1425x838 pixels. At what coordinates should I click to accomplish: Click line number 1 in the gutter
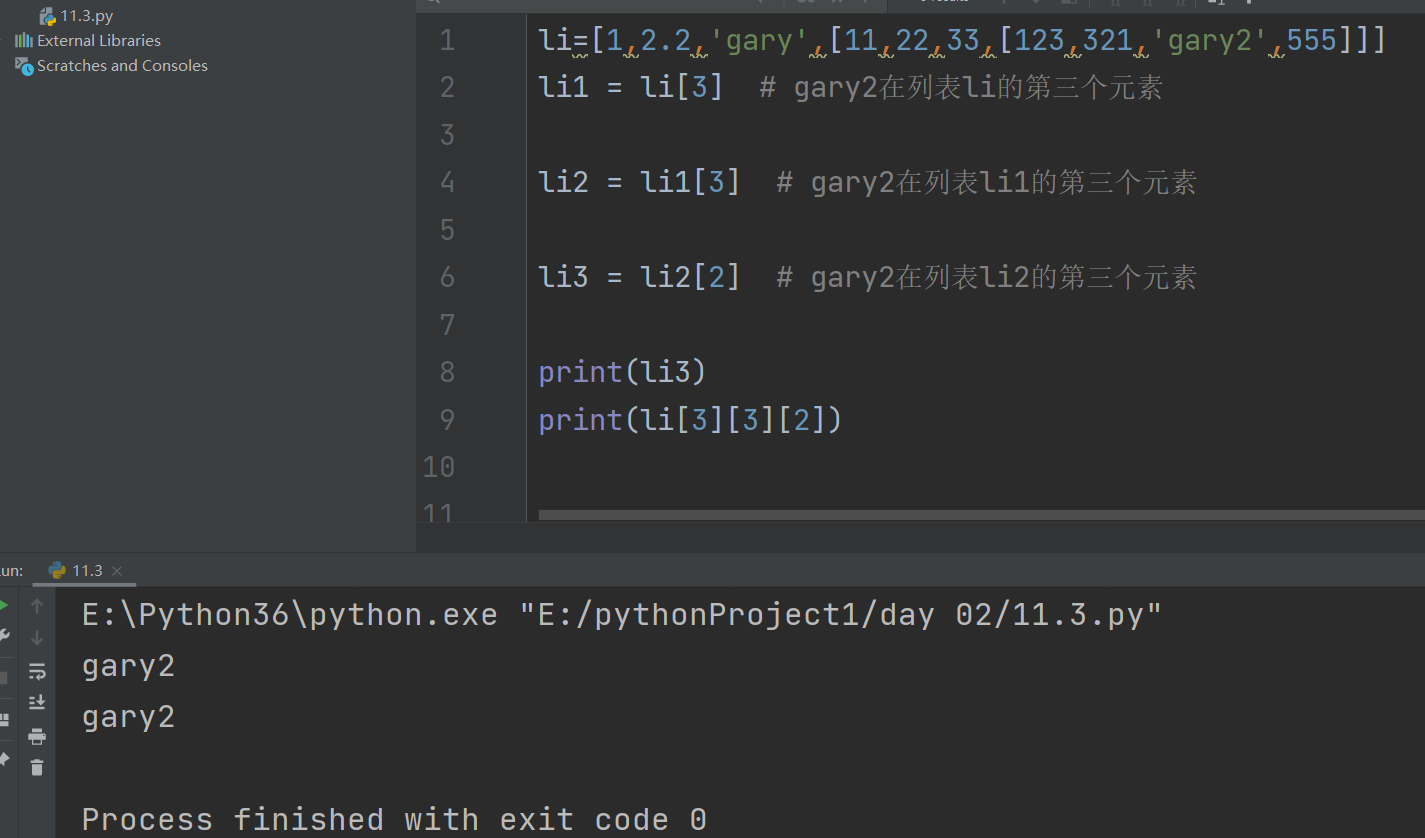click(x=446, y=40)
